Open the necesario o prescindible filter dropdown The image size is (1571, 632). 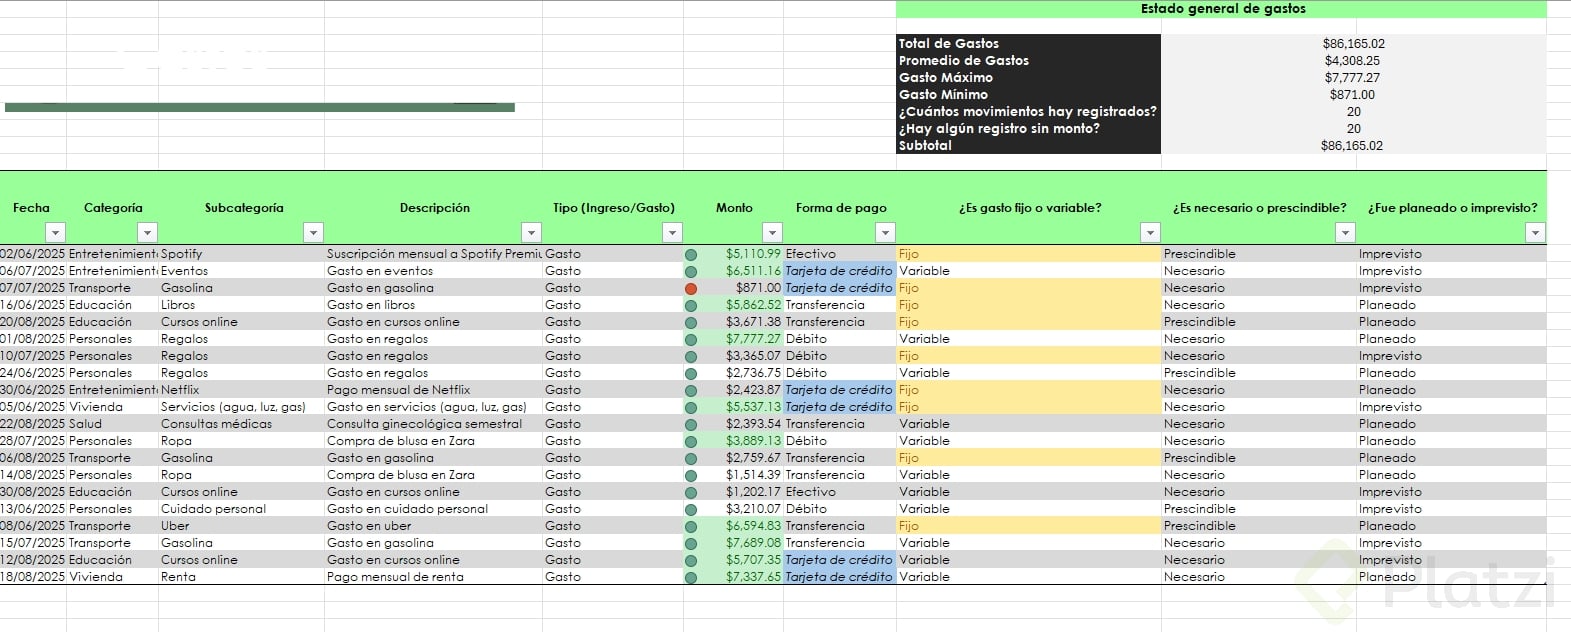pos(1345,233)
